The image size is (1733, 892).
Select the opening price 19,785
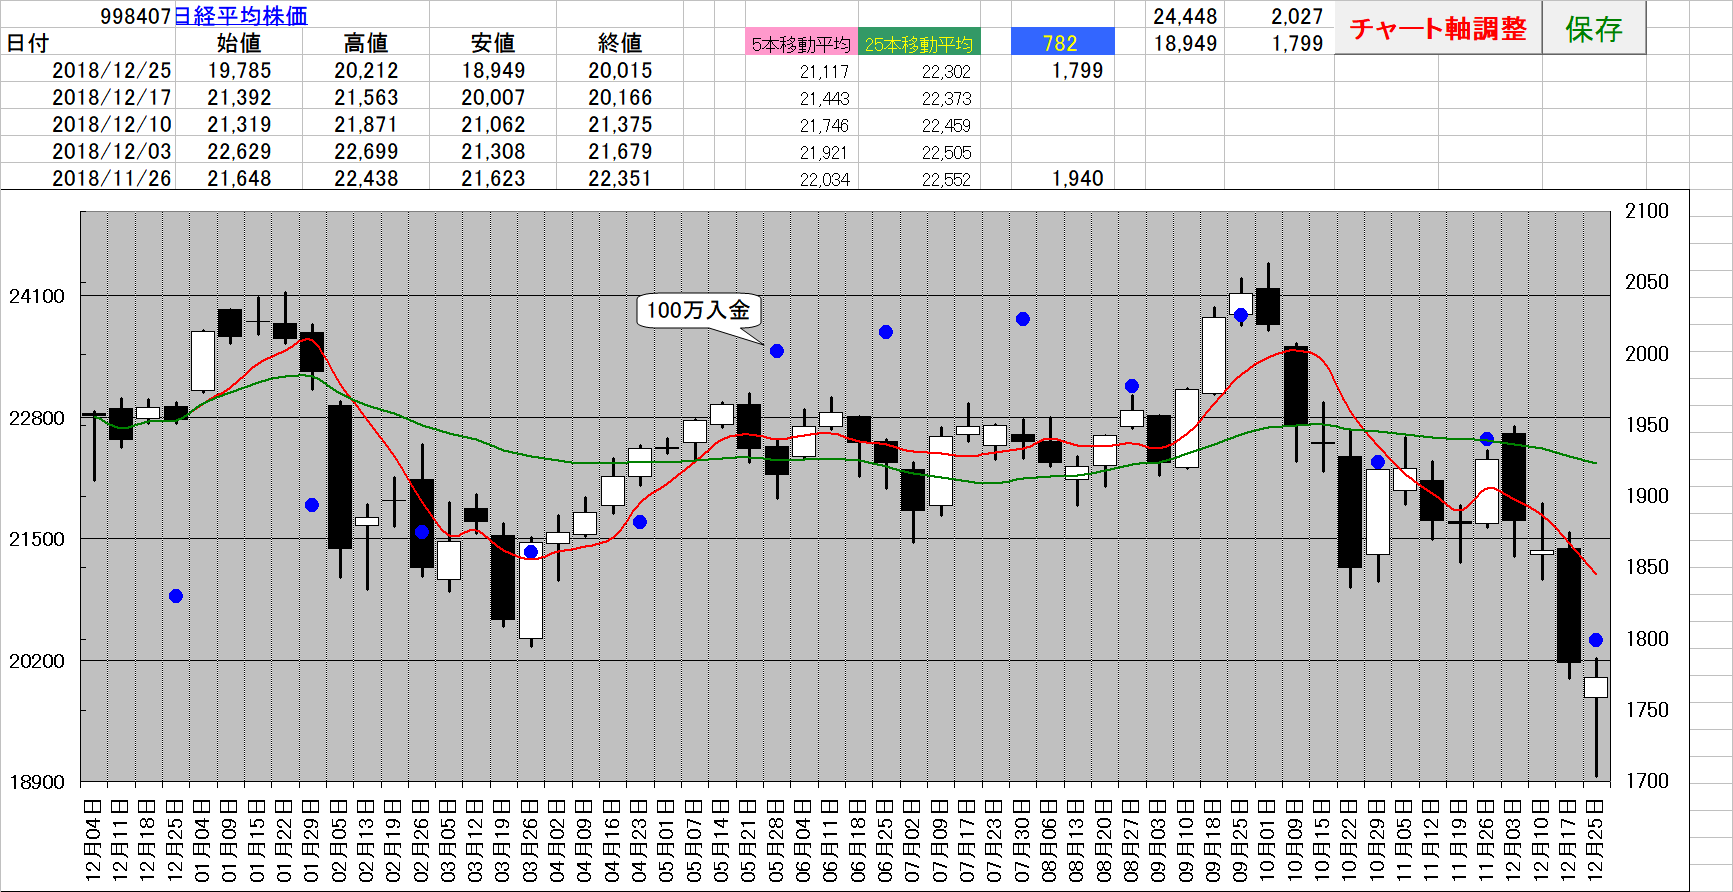[239, 70]
